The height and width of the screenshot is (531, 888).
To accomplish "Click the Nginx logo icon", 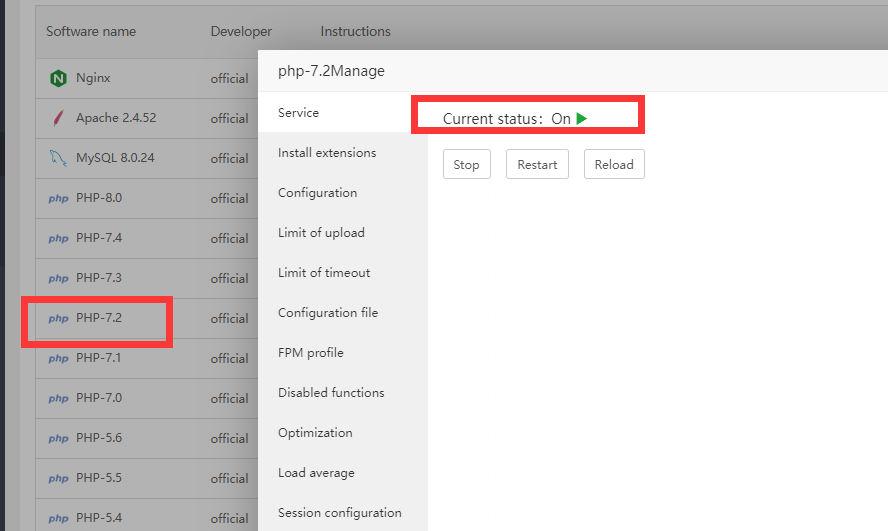I will point(58,78).
